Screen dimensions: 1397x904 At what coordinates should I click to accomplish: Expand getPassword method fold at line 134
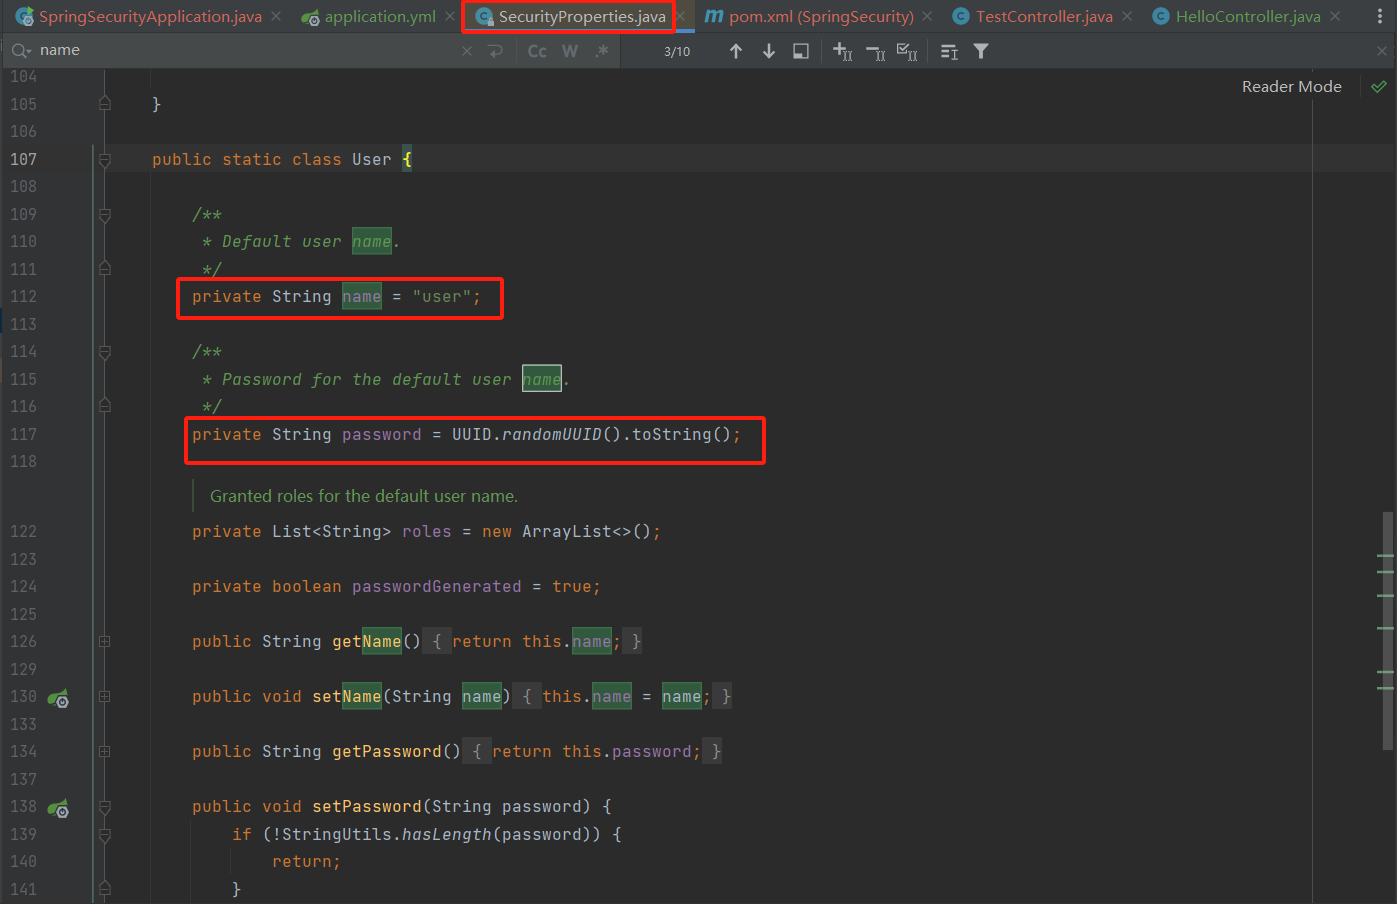[x=105, y=751]
